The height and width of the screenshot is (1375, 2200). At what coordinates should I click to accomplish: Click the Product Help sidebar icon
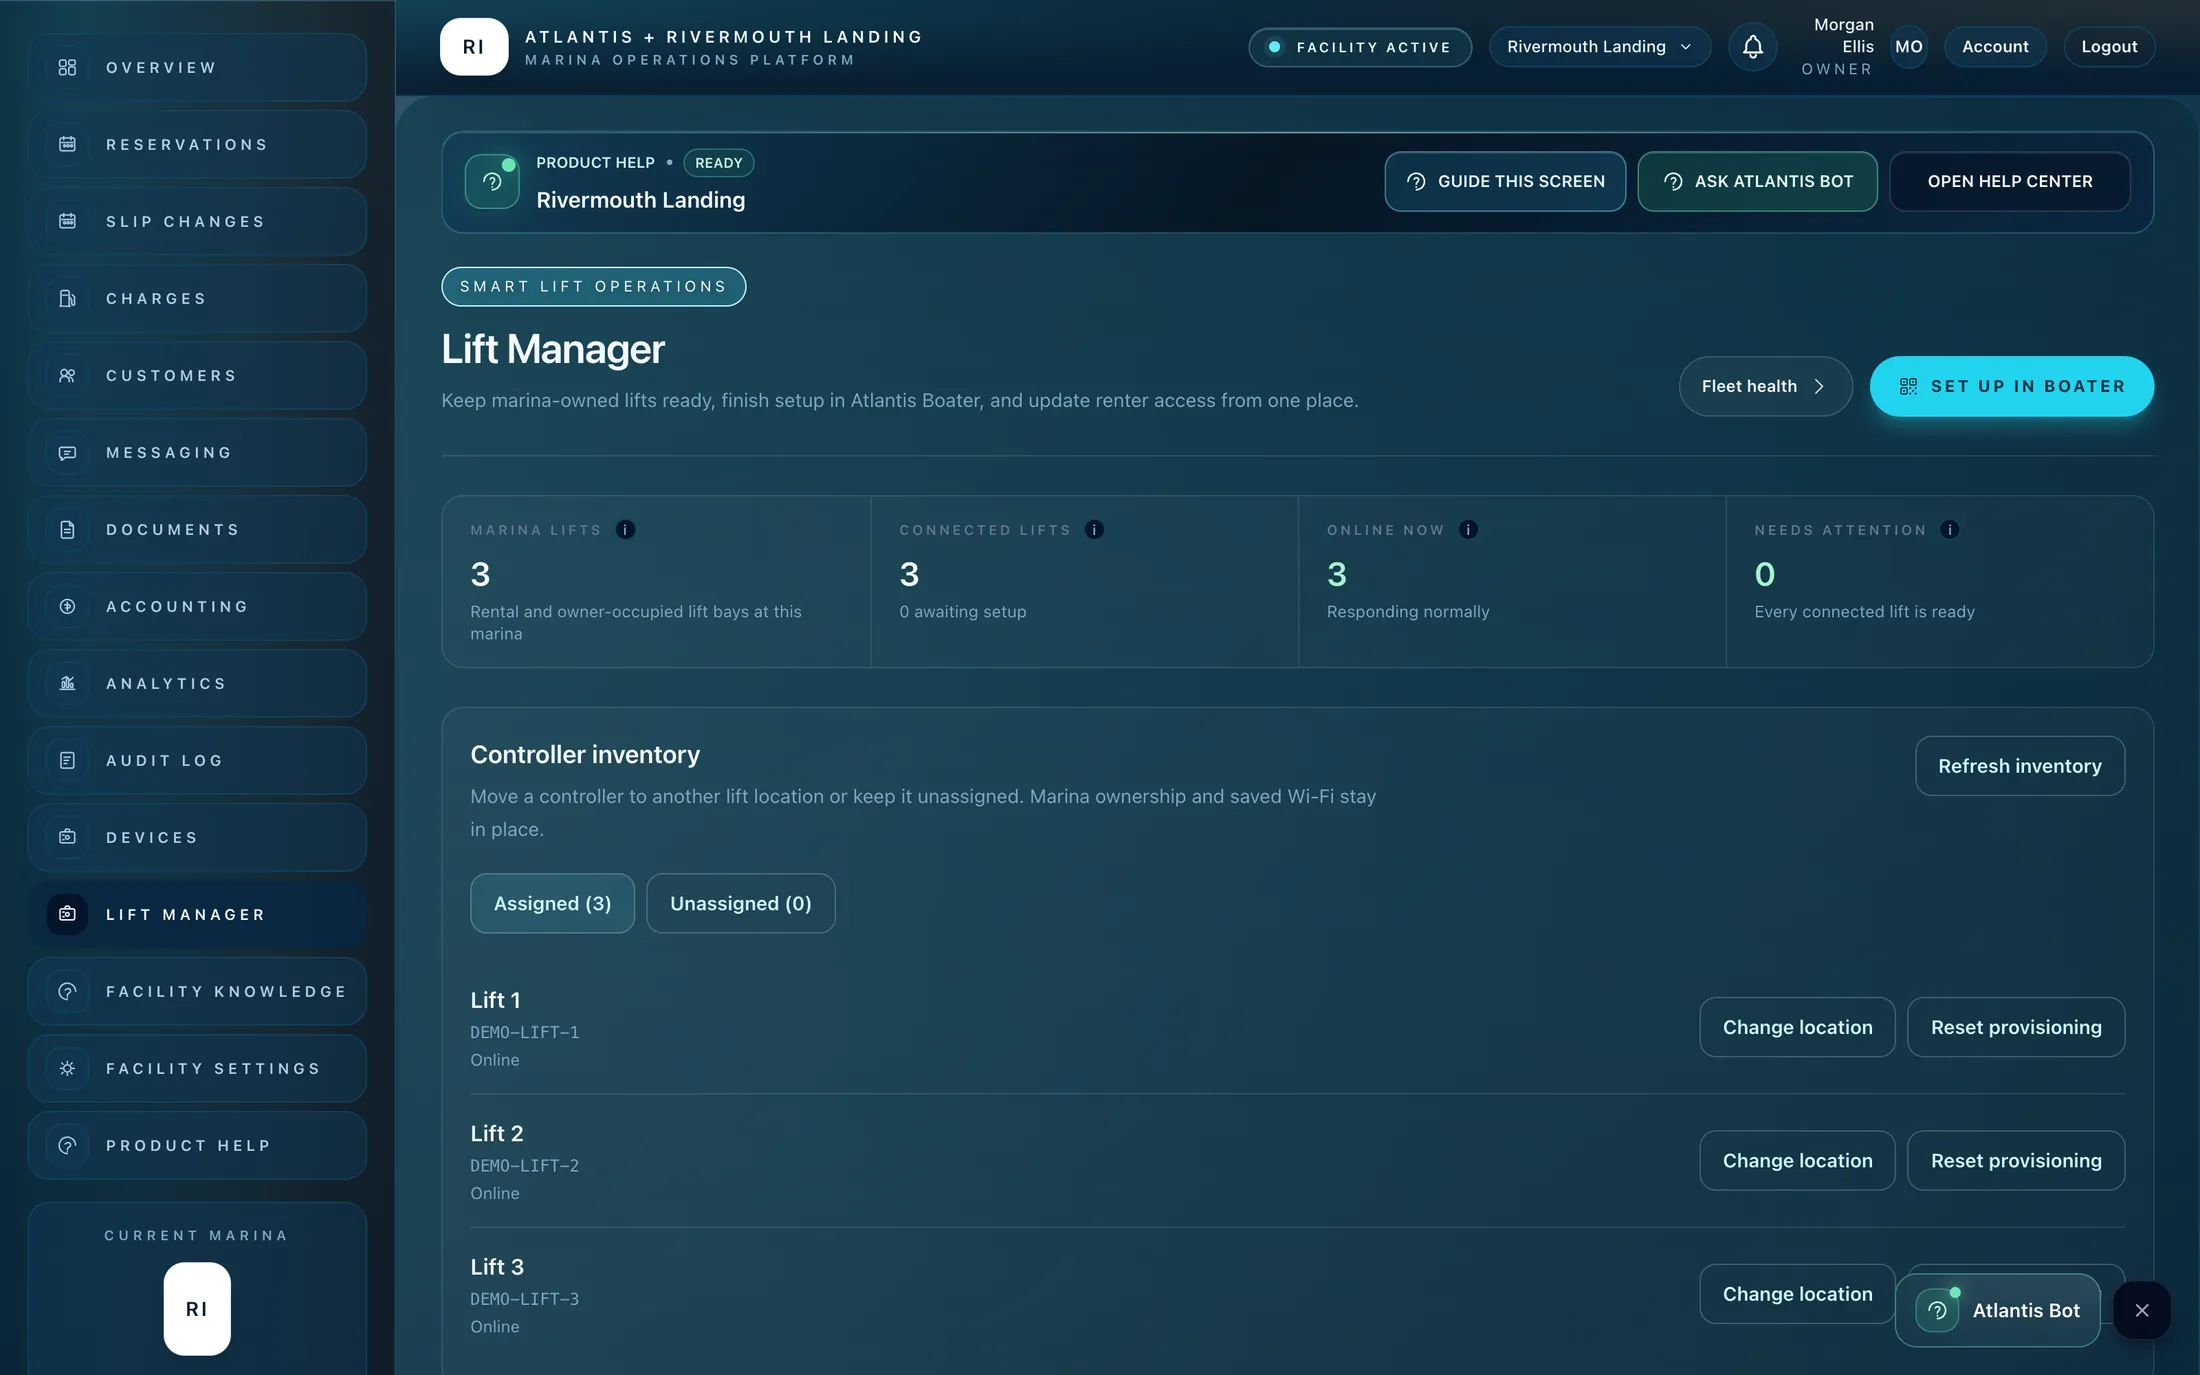coord(67,1145)
